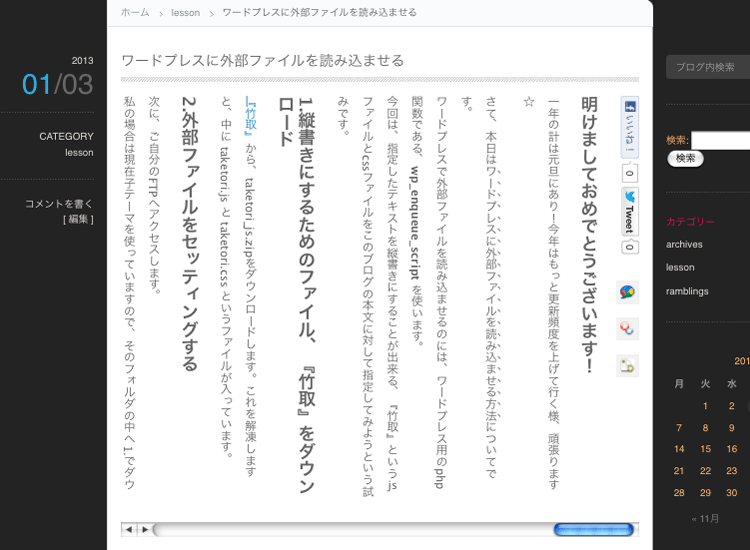Open lesson in the カテゴリー list

tap(680, 267)
